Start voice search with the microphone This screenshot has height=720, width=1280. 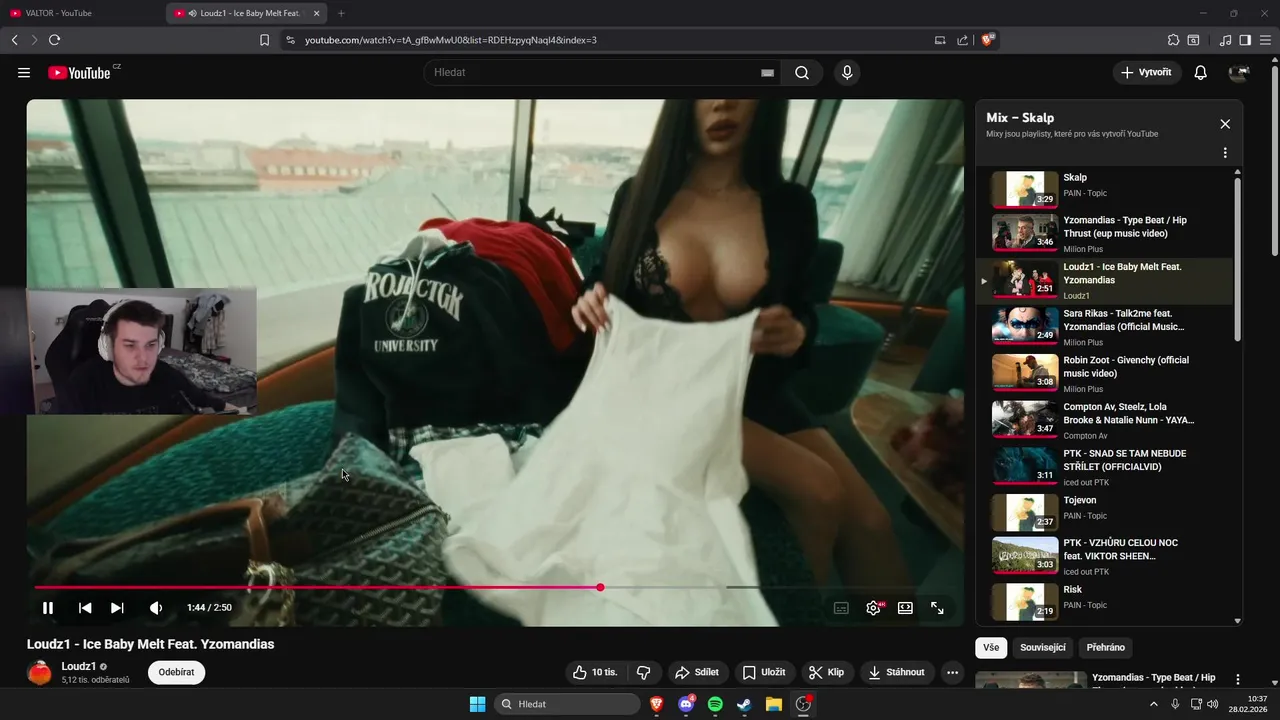pos(847,73)
